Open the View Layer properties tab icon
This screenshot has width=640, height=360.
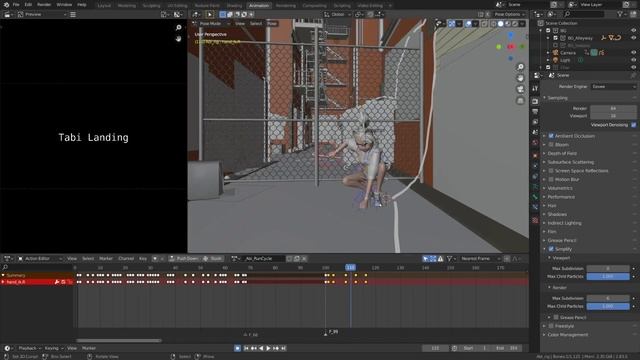(535, 122)
